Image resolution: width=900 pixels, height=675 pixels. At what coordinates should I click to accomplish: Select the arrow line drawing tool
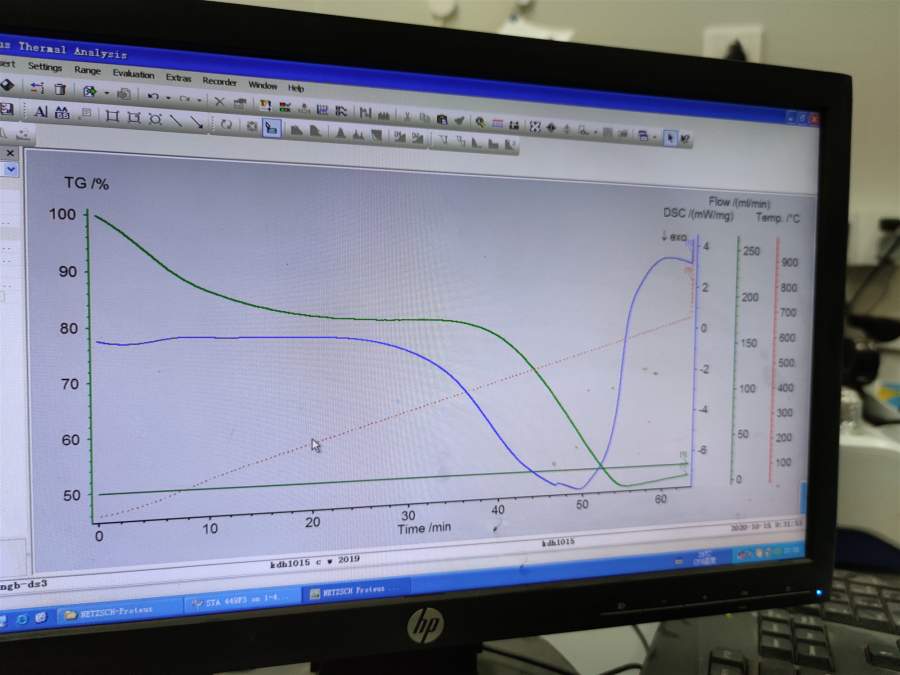197,123
